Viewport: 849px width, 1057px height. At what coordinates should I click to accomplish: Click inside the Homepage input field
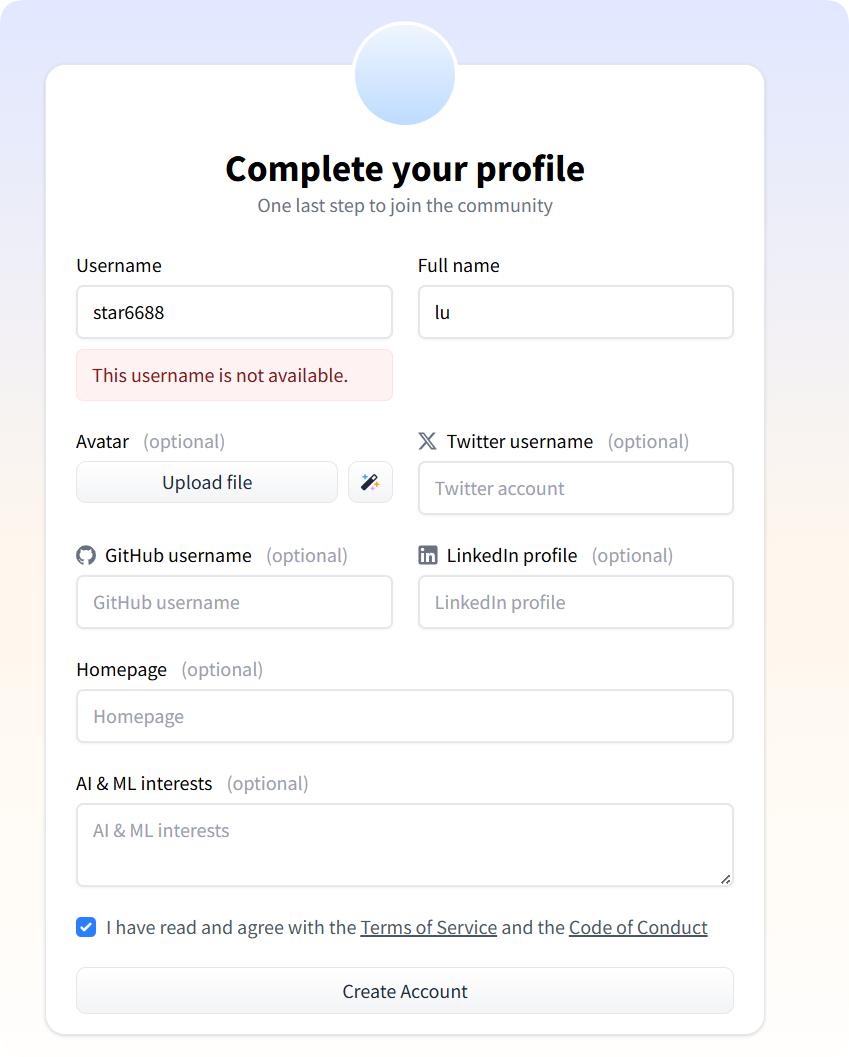coord(405,716)
